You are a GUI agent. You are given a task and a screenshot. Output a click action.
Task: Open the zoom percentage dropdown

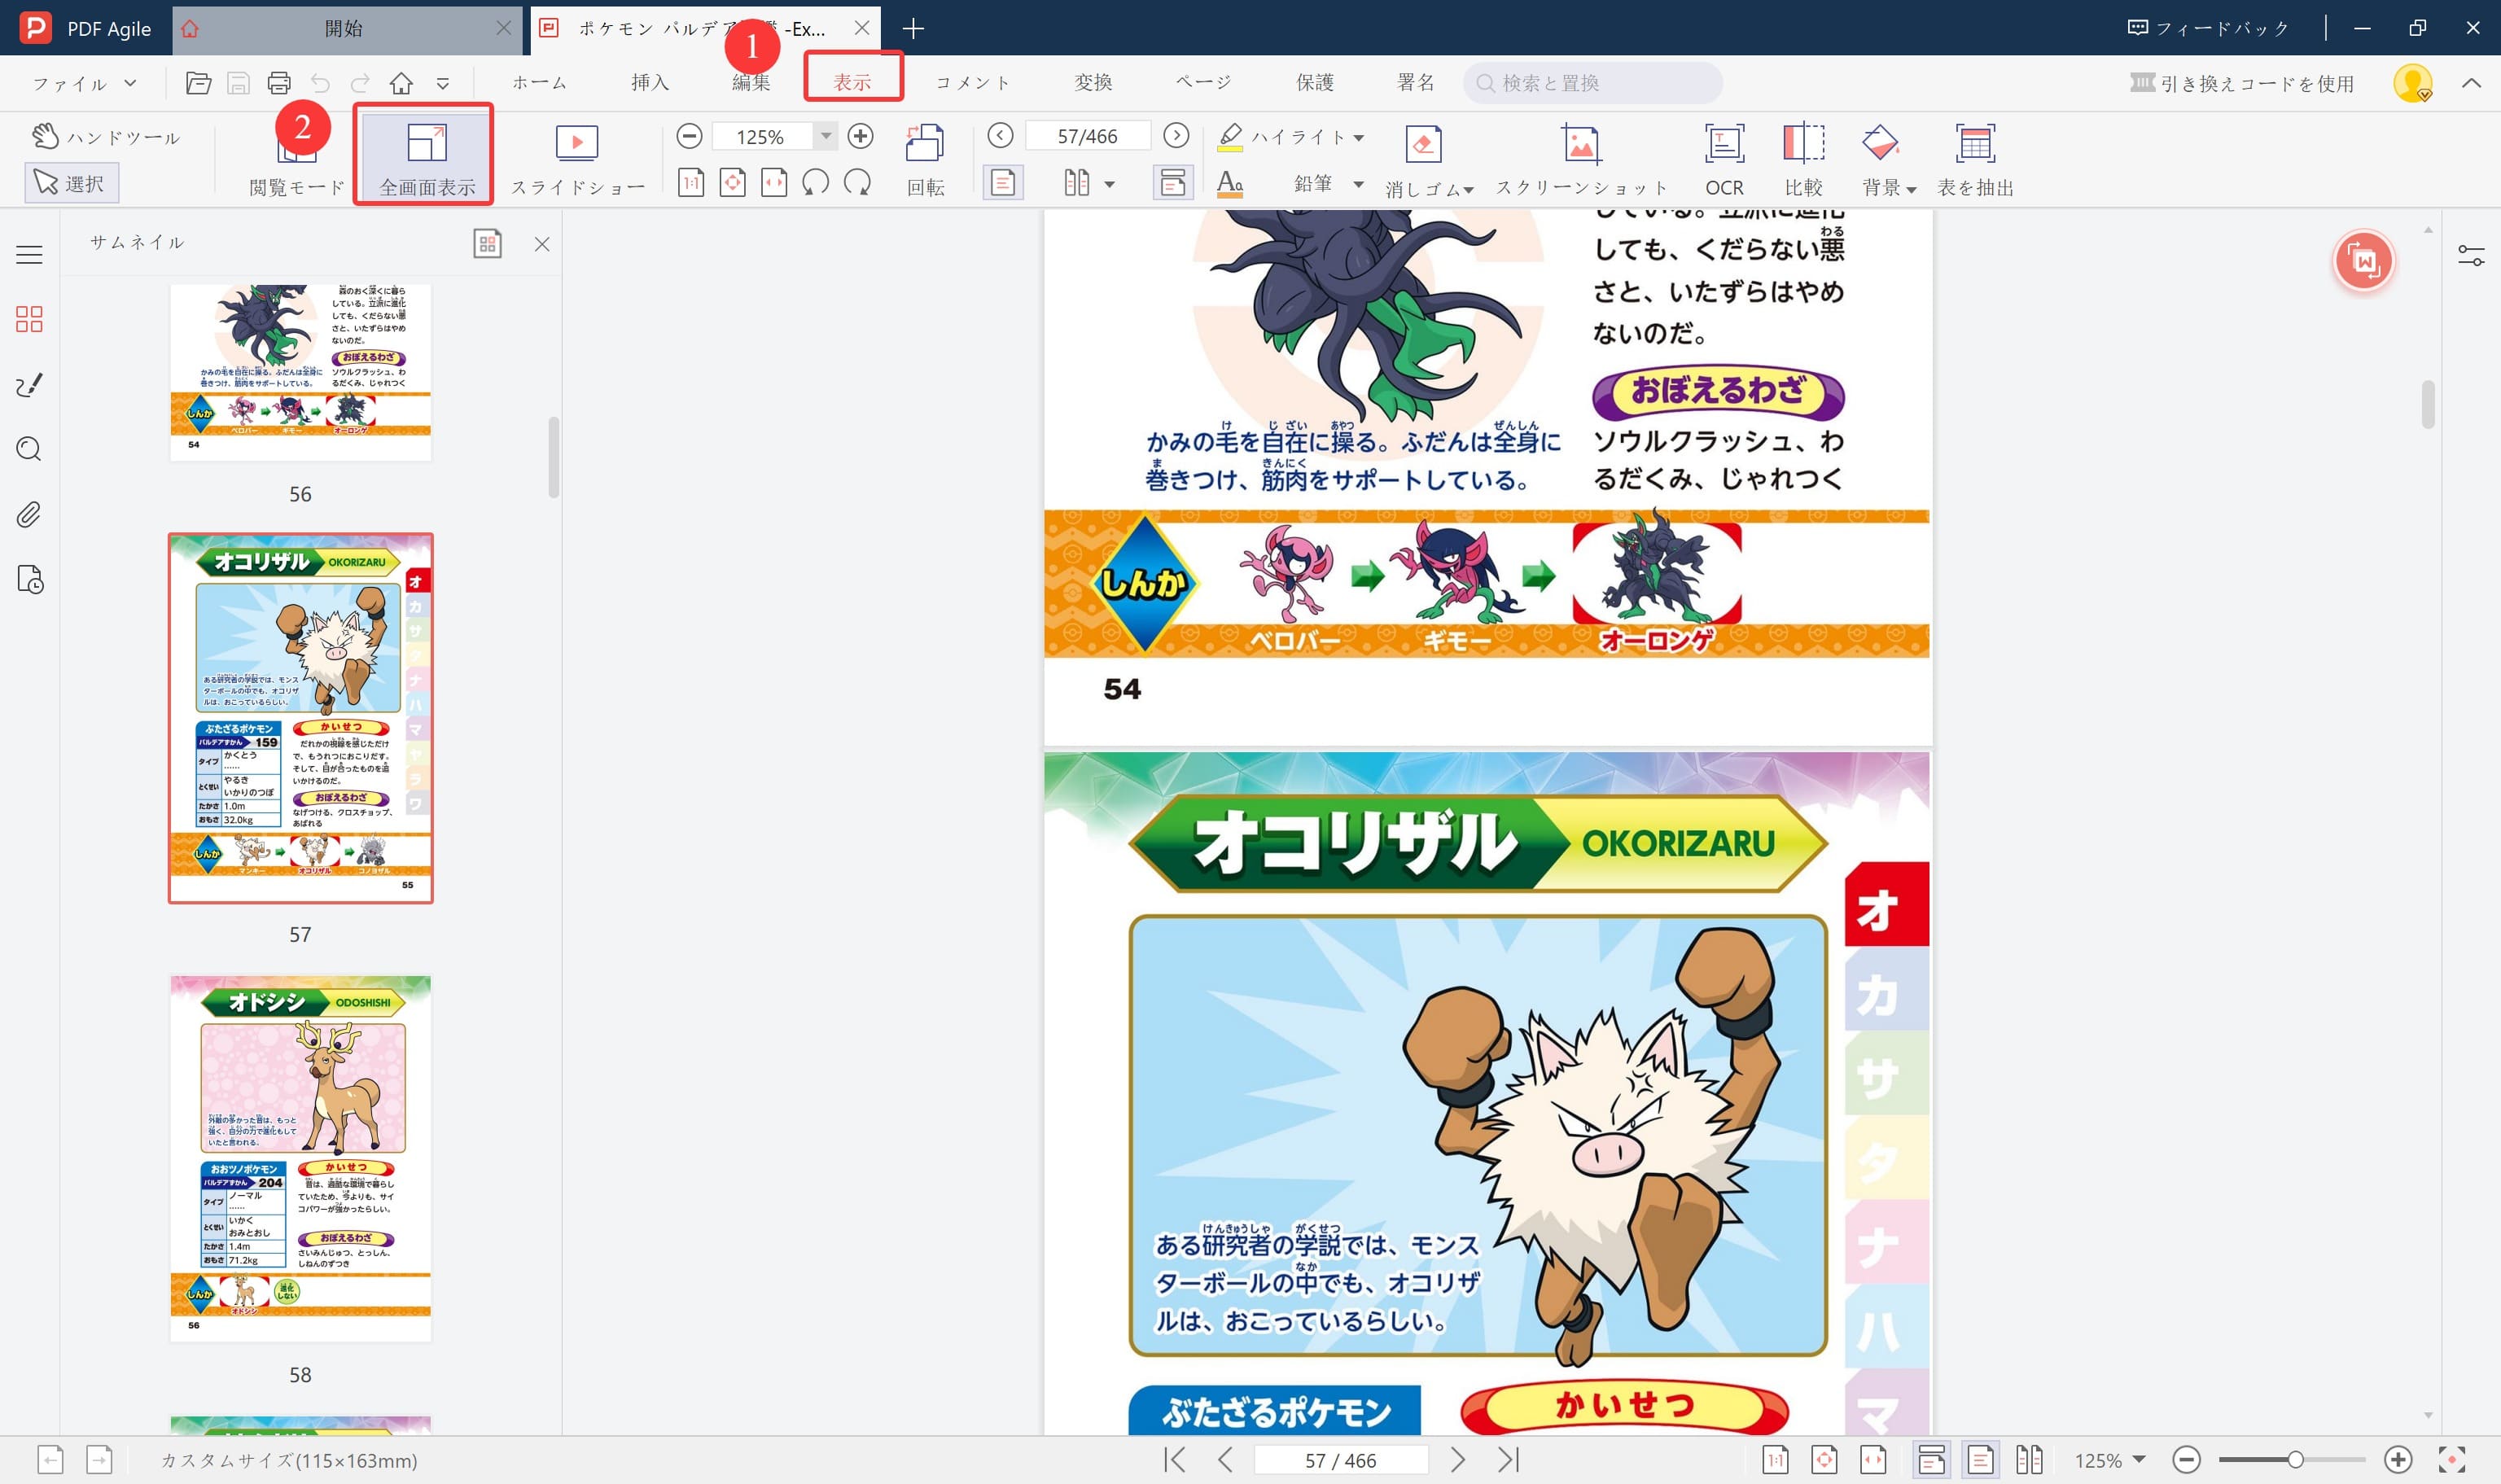coord(825,136)
